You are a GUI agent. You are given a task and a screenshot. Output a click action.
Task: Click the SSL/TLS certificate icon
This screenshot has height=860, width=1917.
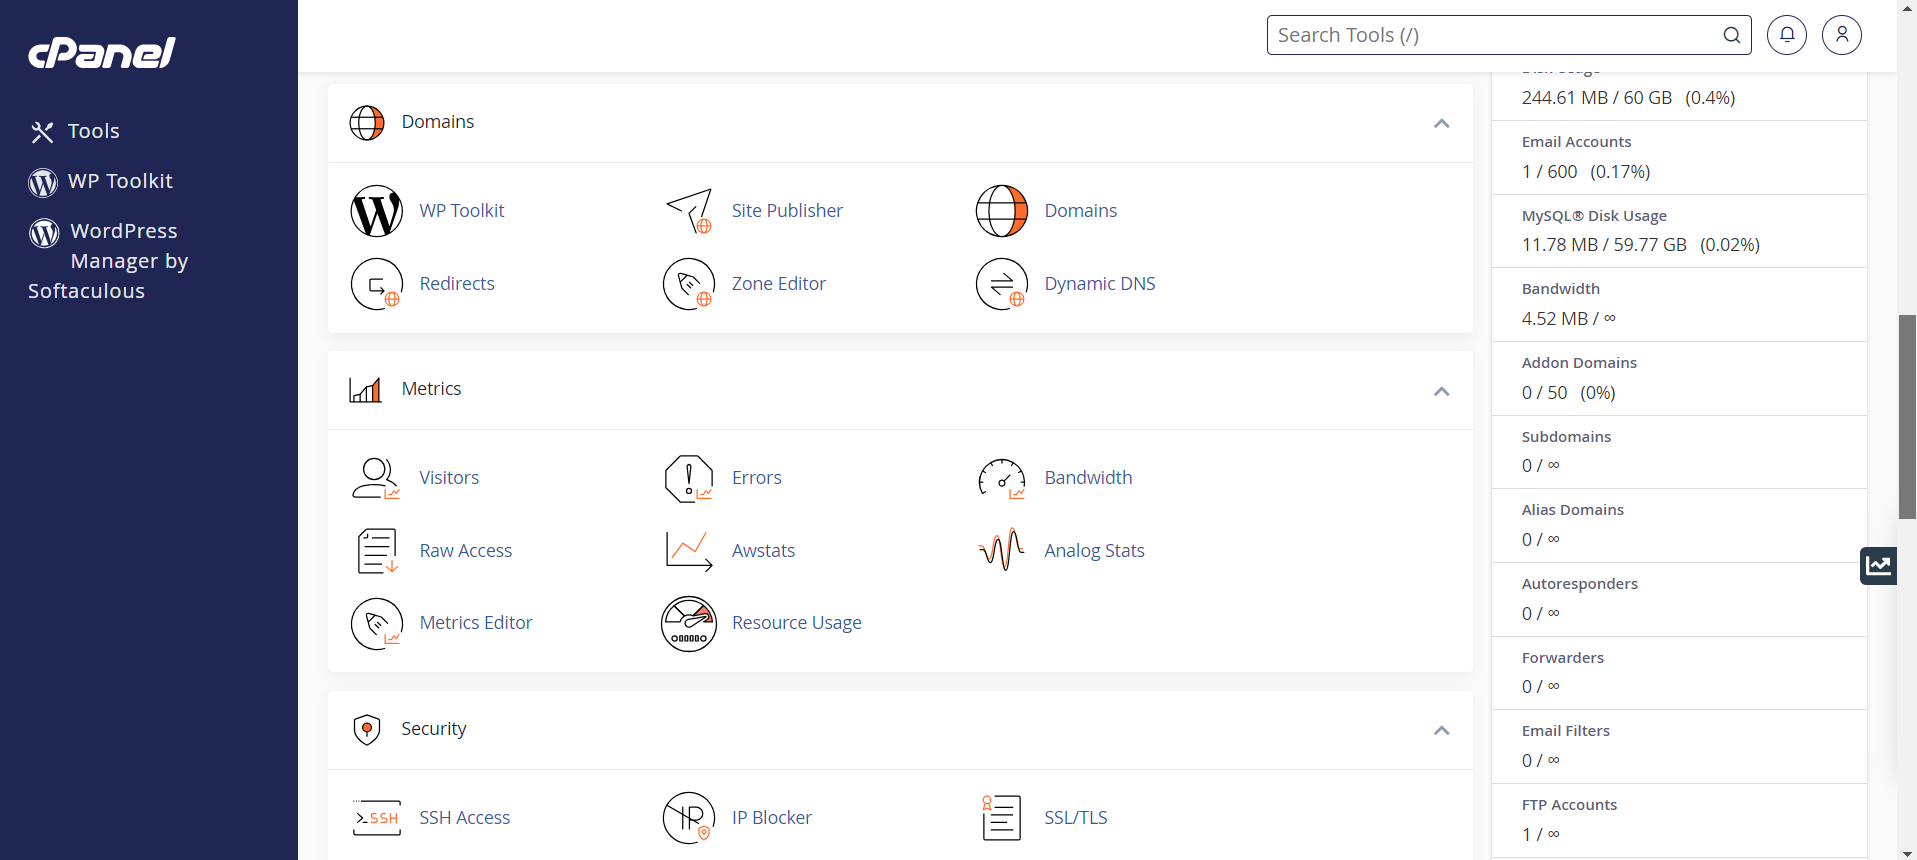click(1002, 818)
